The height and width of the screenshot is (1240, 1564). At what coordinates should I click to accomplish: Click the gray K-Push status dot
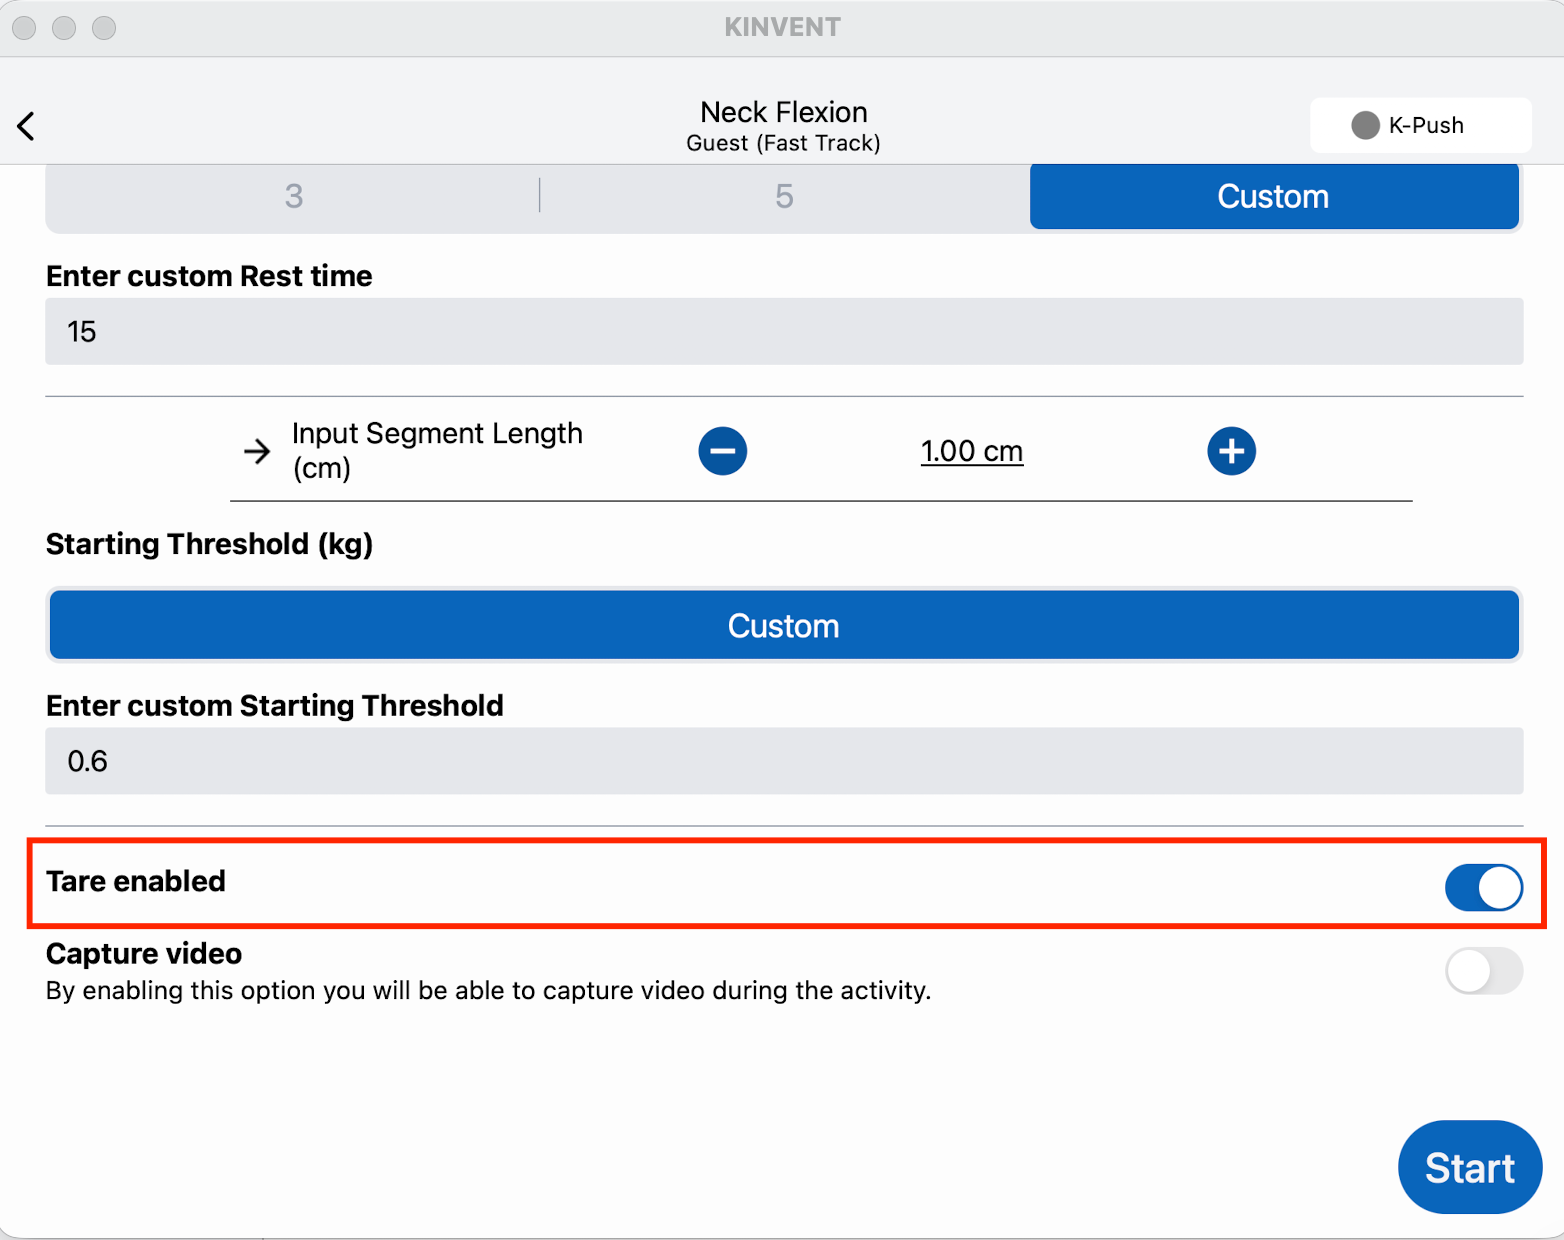(1365, 125)
